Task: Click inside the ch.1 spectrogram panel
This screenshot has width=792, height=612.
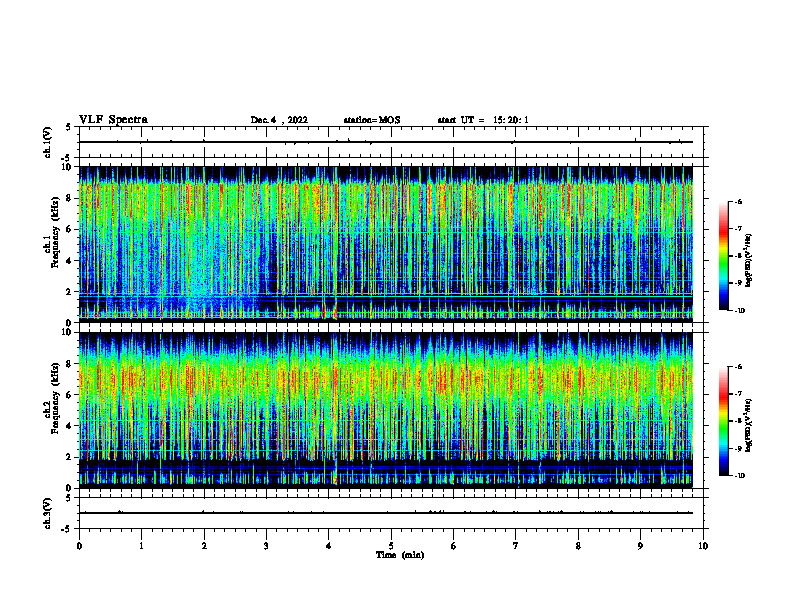Action: pyautogui.click(x=386, y=244)
